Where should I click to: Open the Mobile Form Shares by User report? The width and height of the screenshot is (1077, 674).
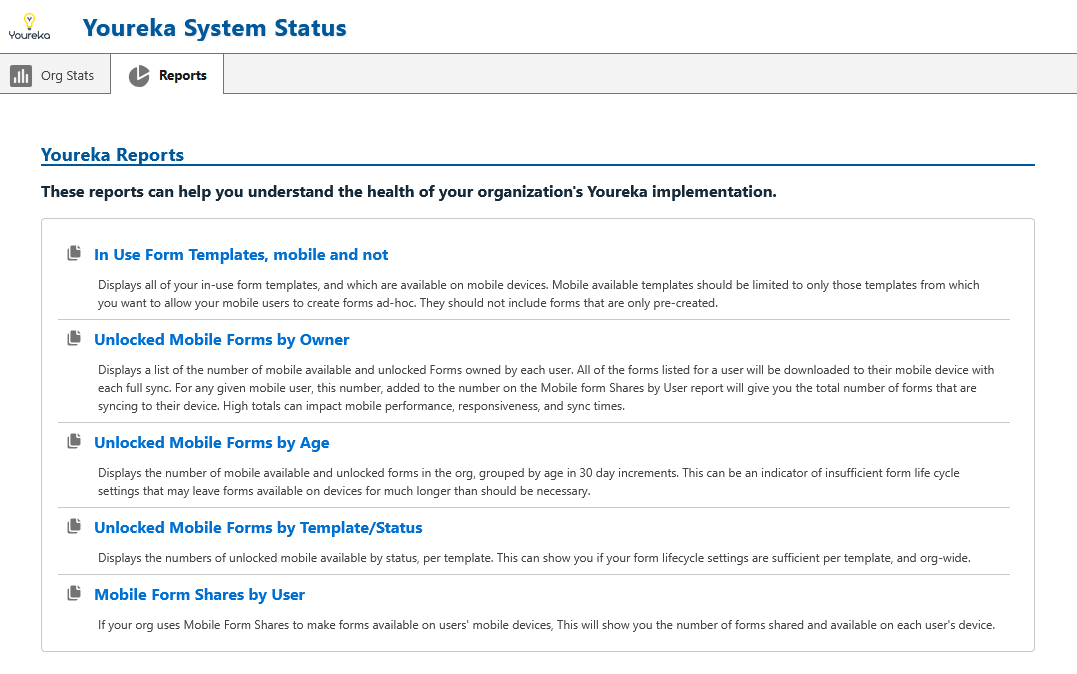[199, 595]
